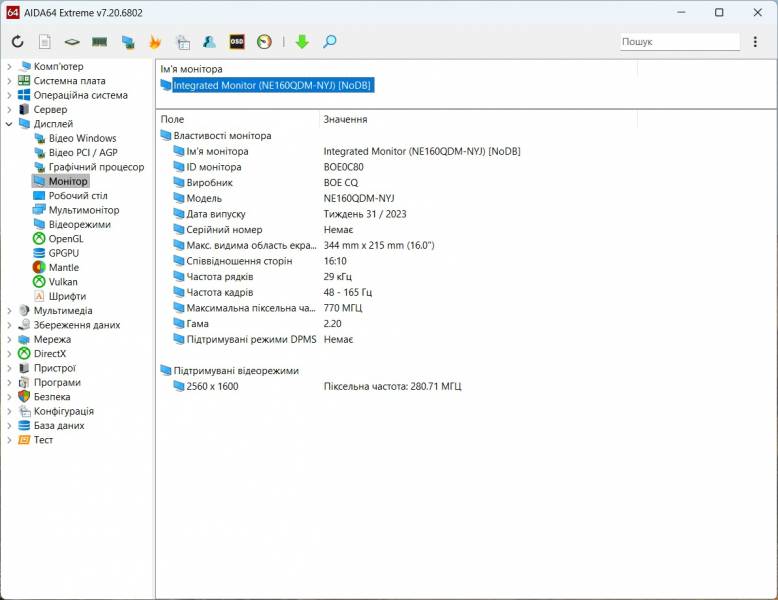Click the green download arrow icon

click(302, 42)
